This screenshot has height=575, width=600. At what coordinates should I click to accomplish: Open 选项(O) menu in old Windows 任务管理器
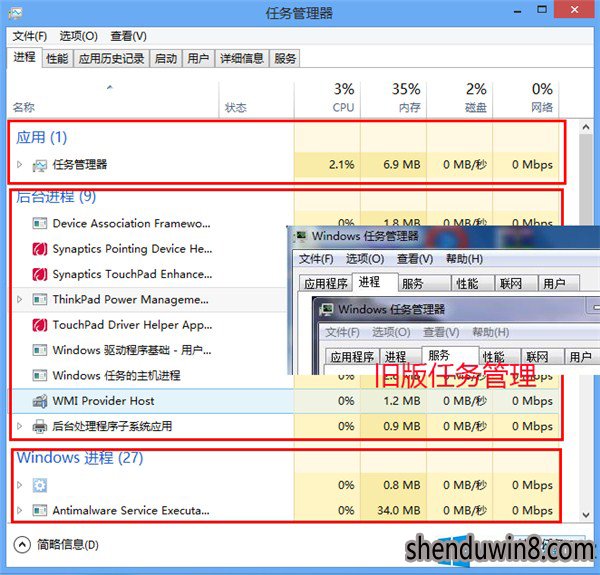coord(365,259)
